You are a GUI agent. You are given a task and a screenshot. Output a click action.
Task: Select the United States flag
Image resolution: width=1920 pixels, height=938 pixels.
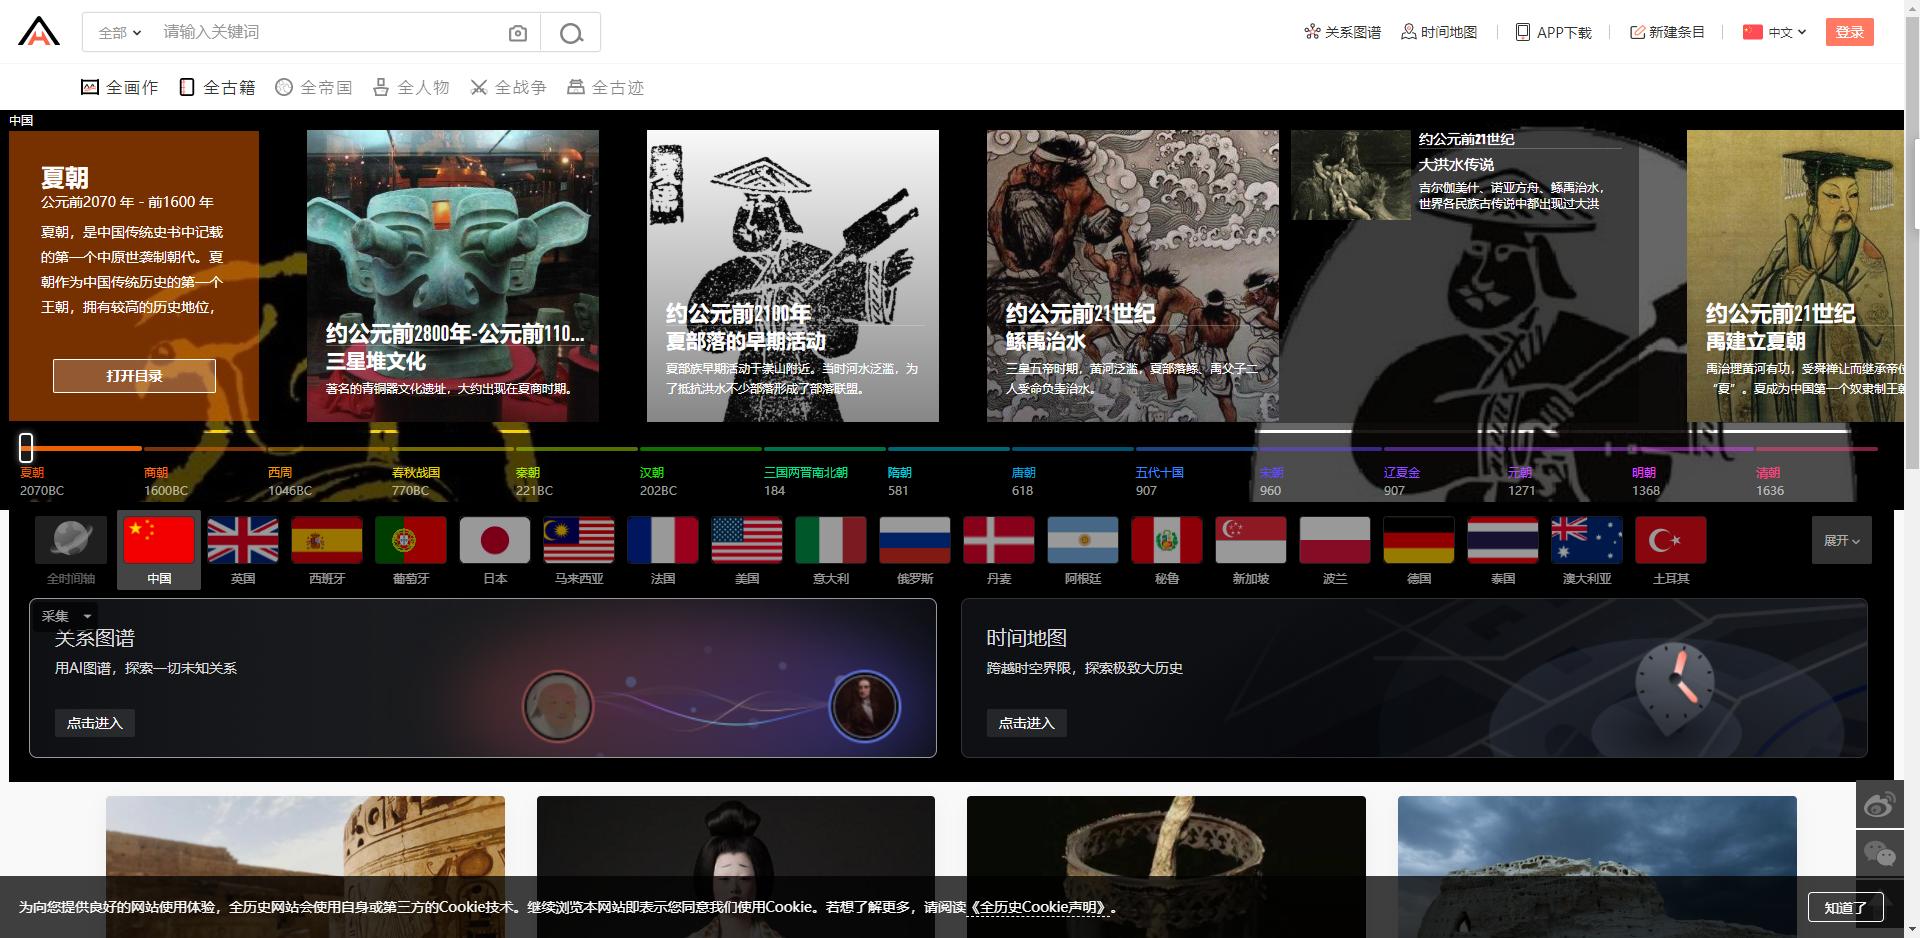click(x=747, y=541)
